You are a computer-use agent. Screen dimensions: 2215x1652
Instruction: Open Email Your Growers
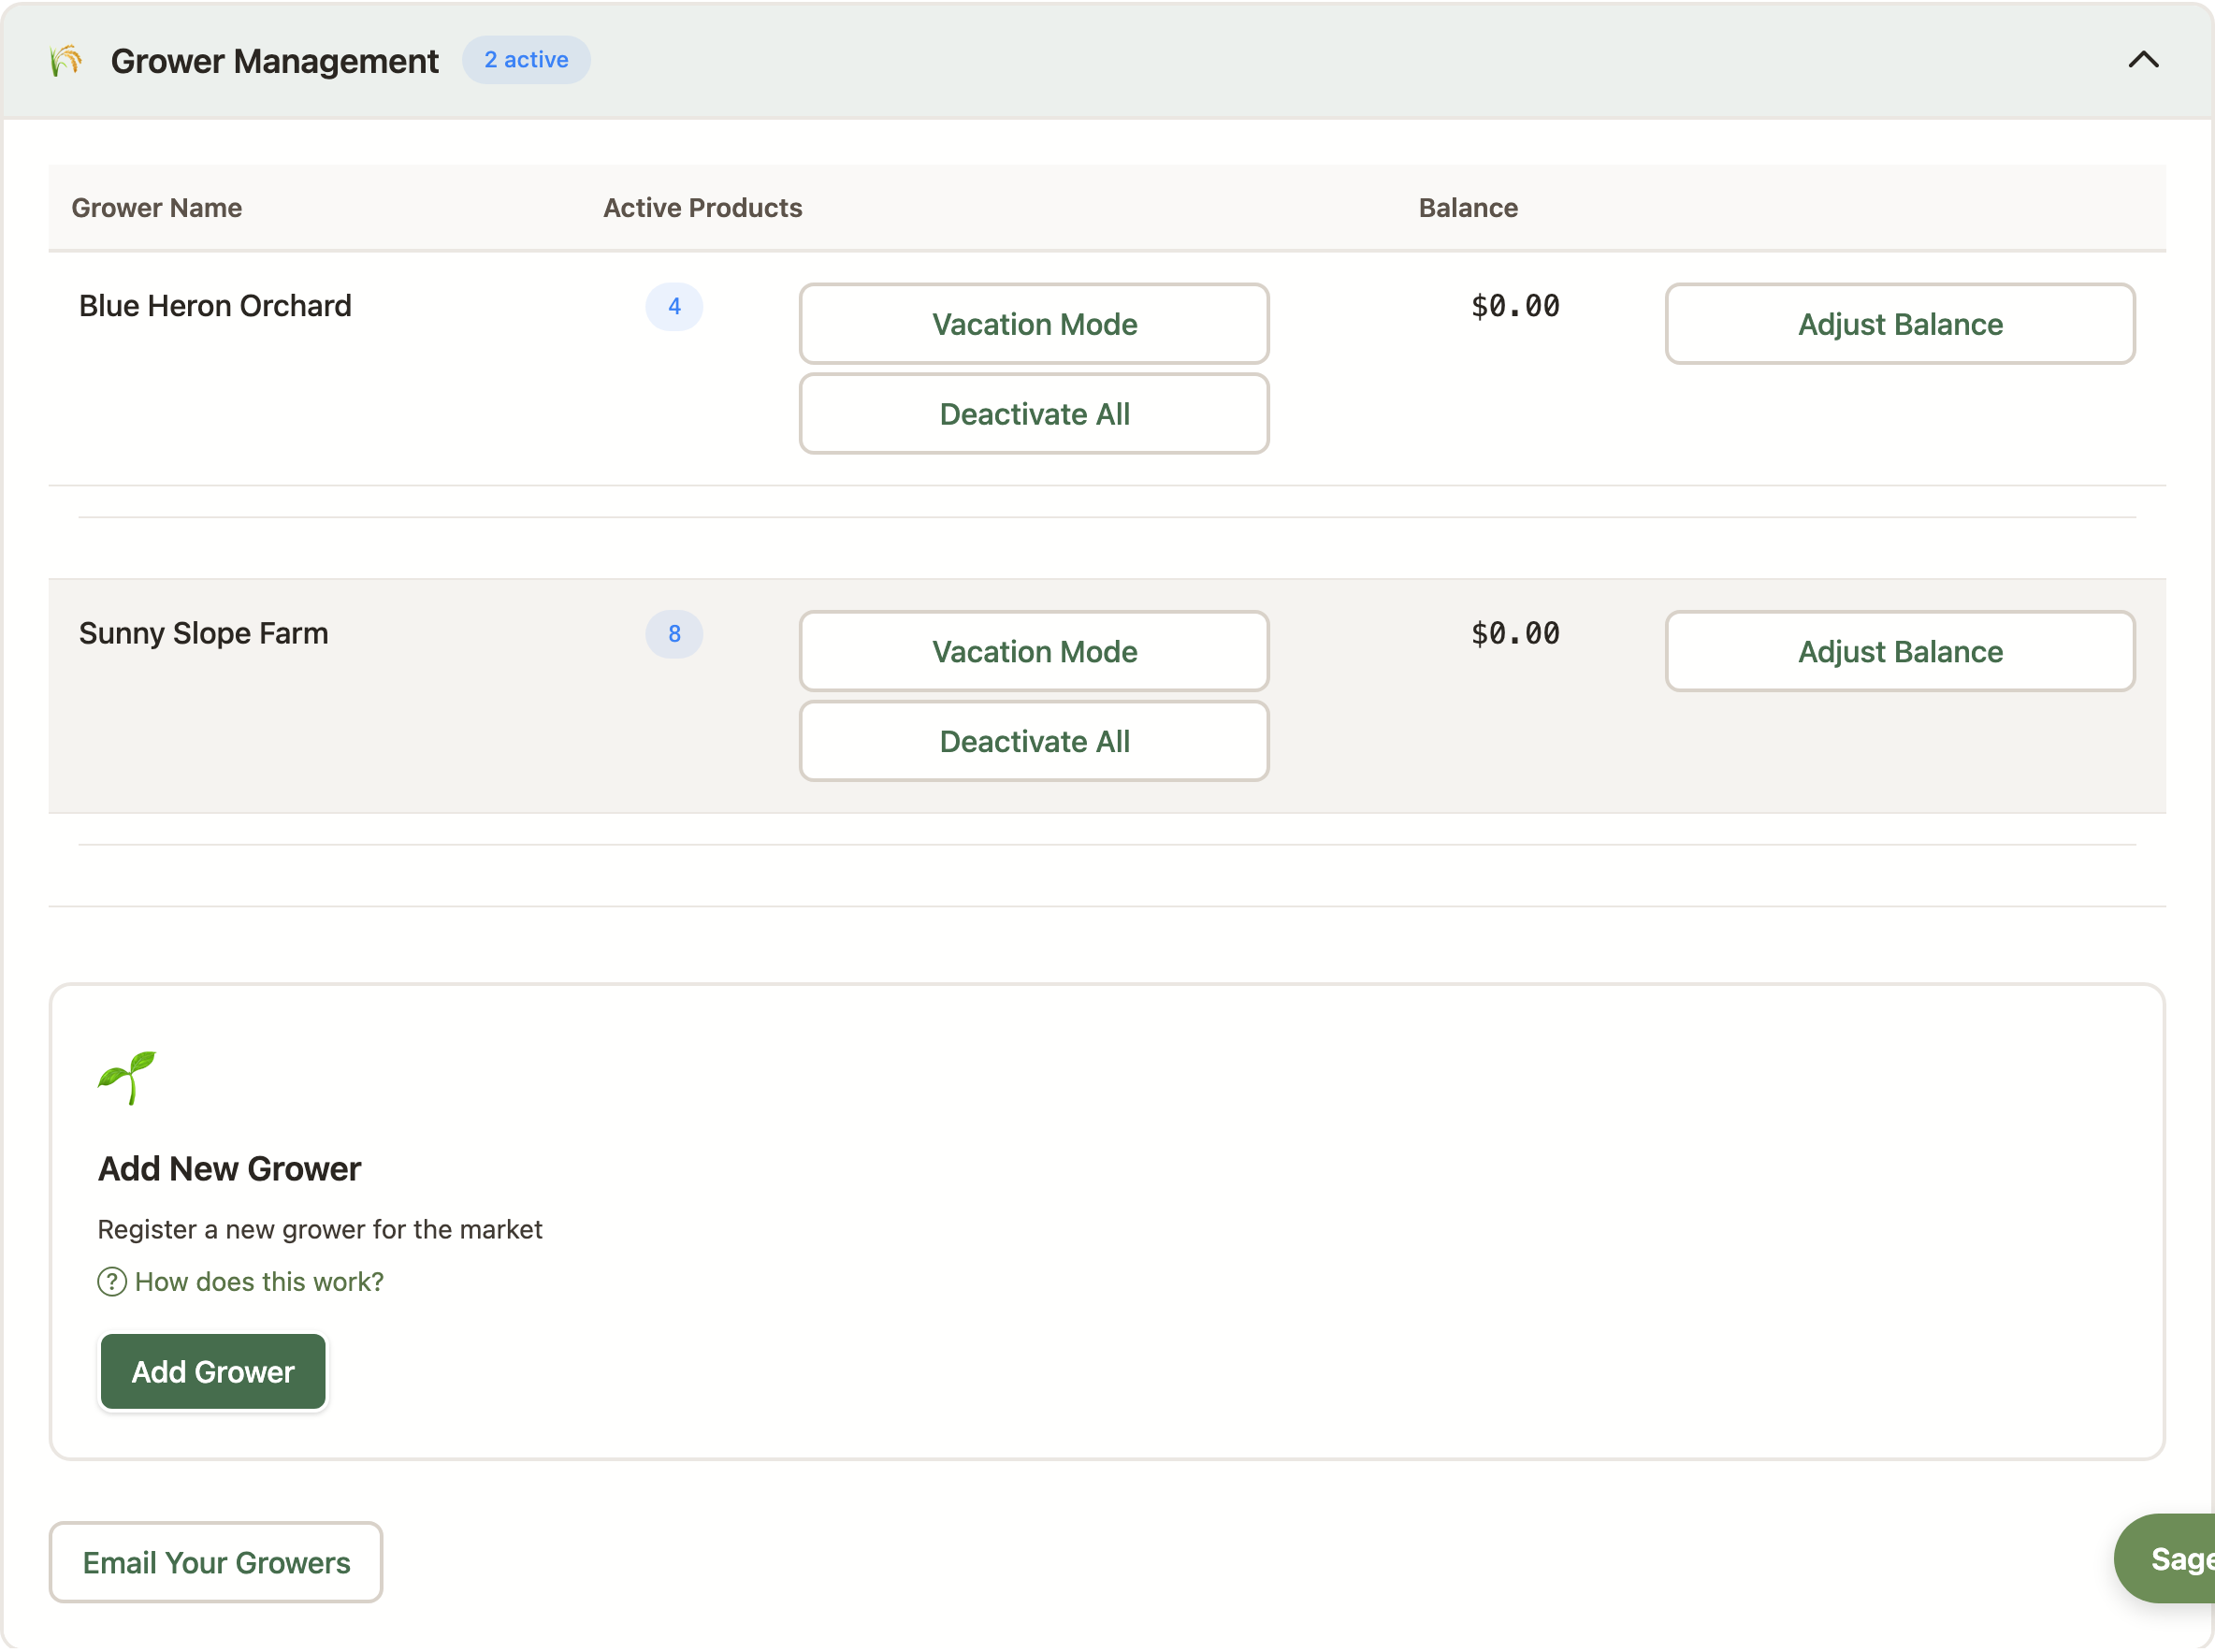click(x=216, y=1562)
